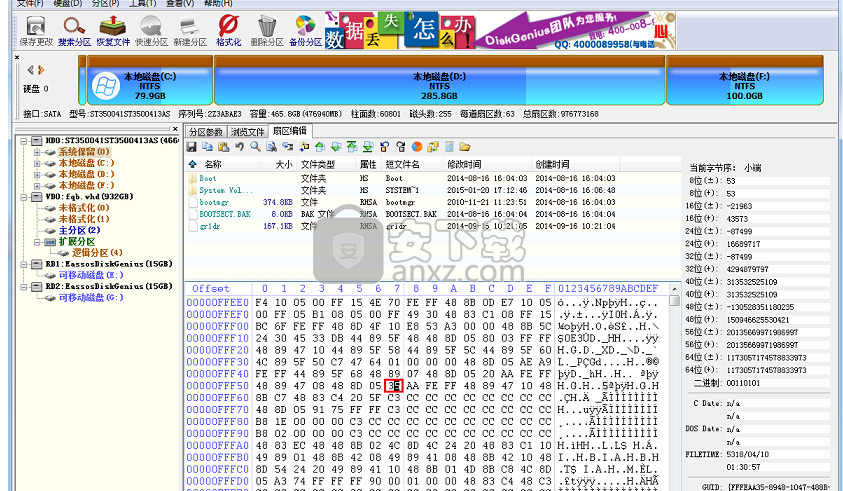This screenshot has width=843, height=491.
Task: Select 未格式化(1) in the disk tree
Action: click(x=84, y=219)
